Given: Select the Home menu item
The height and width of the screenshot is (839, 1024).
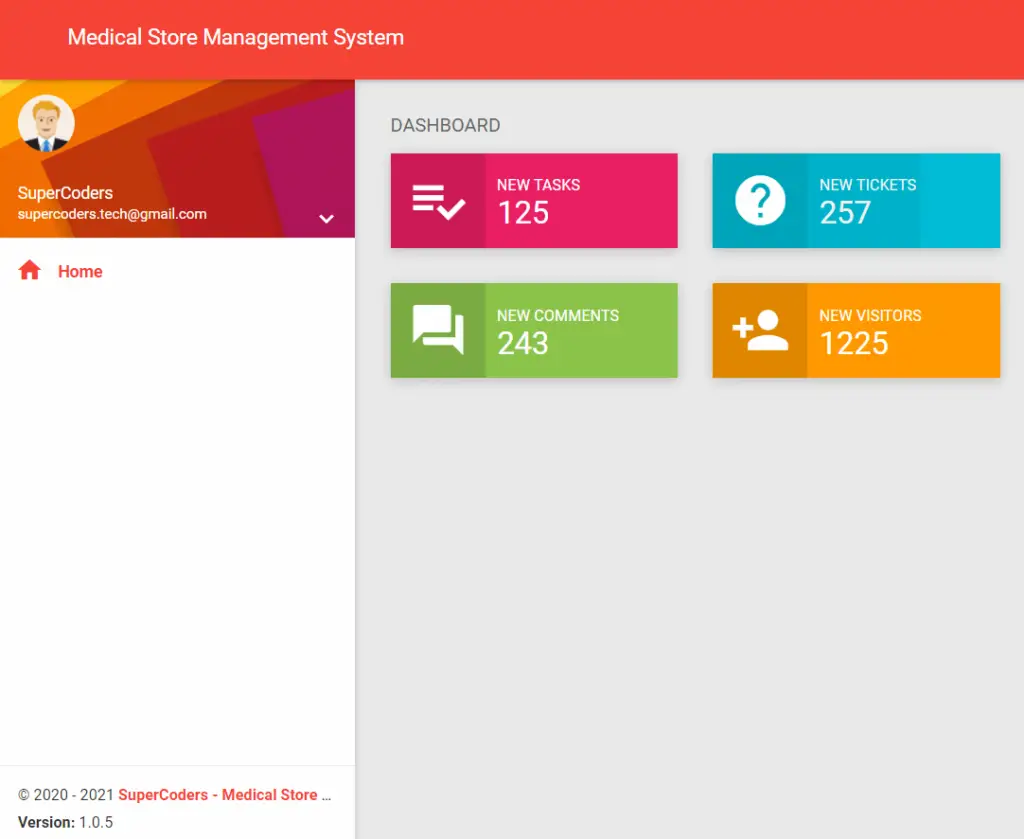Looking at the screenshot, I should (80, 271).
